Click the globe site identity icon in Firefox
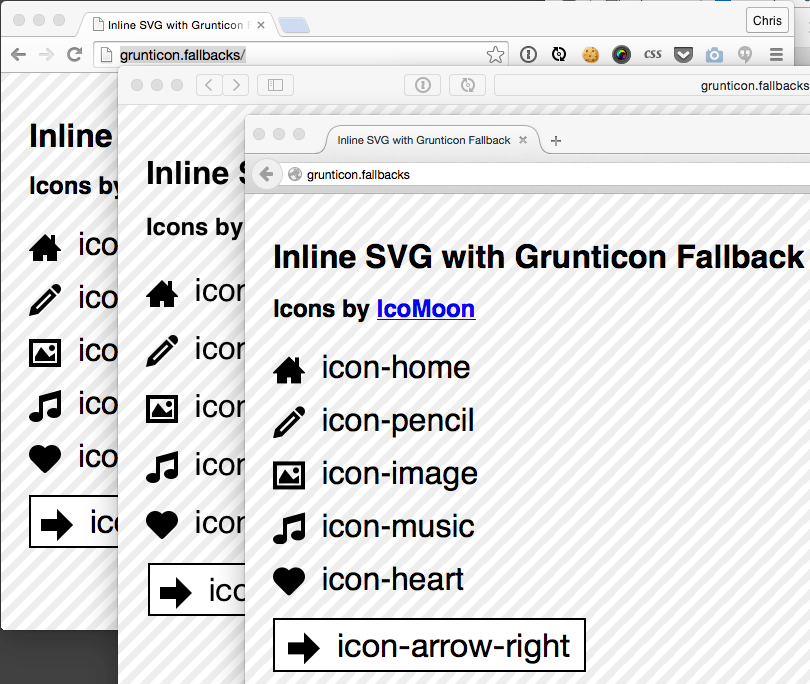 pos(295,175)
